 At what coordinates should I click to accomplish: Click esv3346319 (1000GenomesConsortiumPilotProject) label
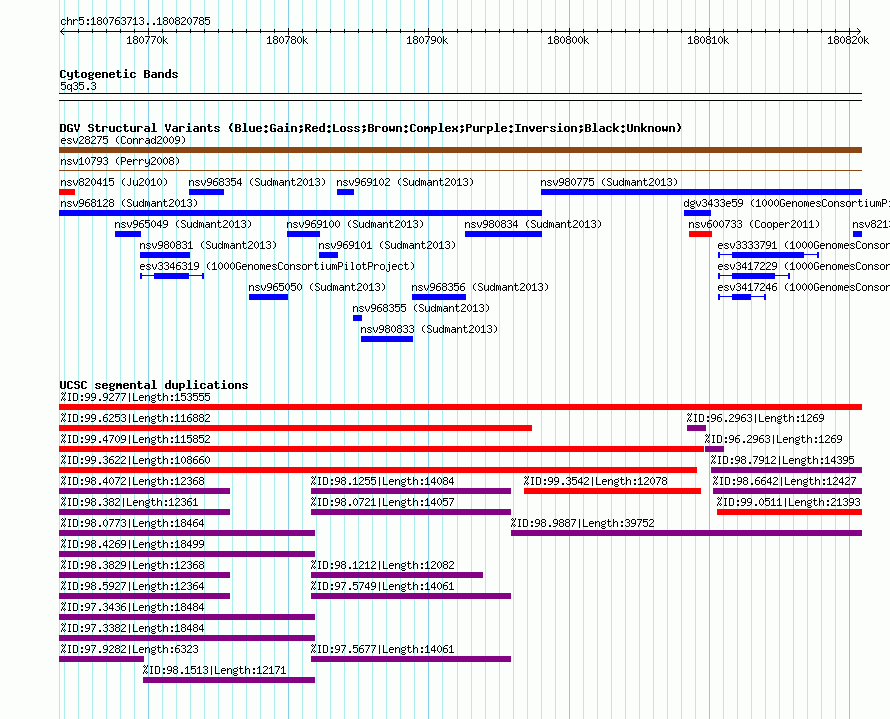coord(277,266)
